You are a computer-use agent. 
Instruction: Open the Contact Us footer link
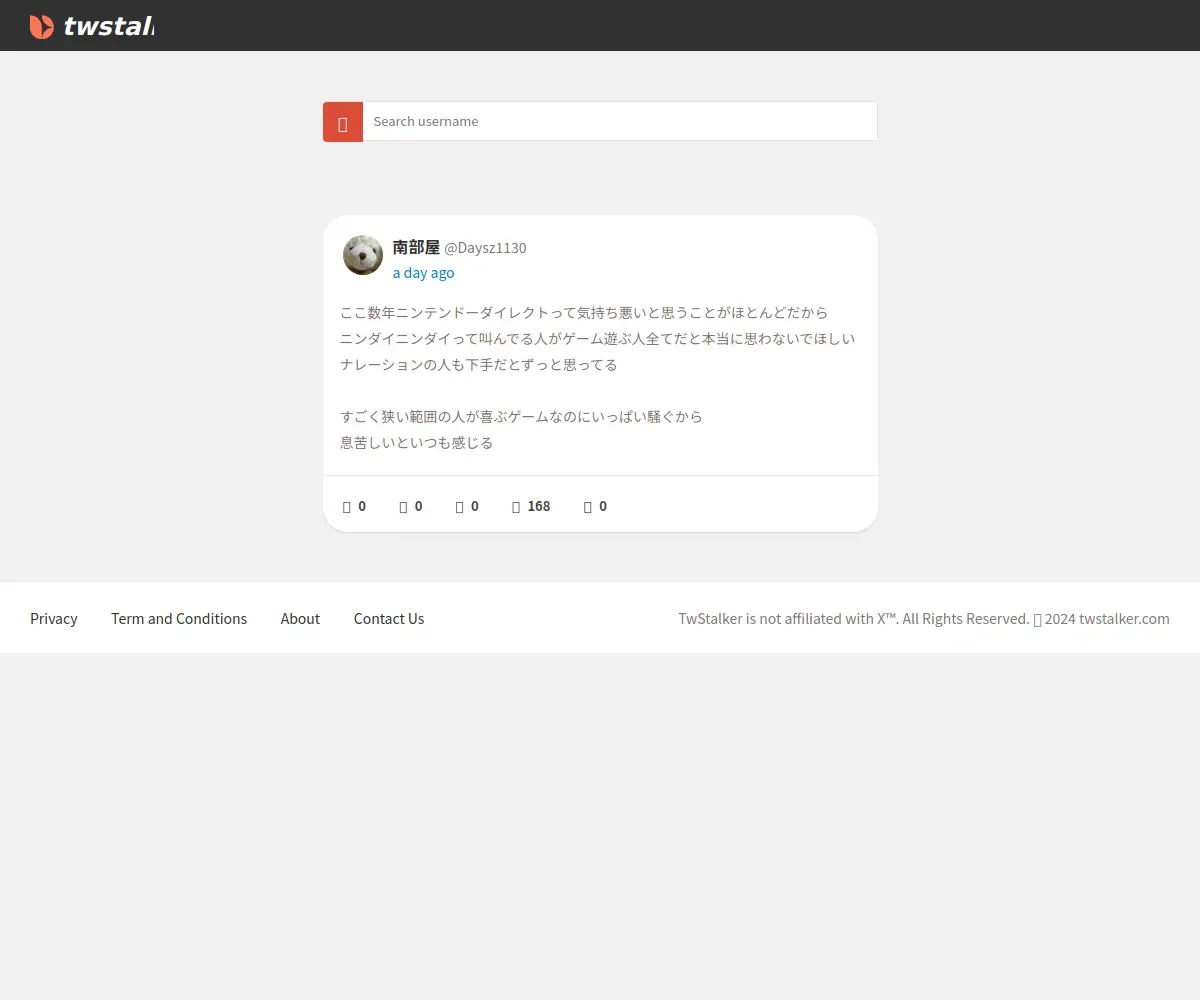click(389, 619)
